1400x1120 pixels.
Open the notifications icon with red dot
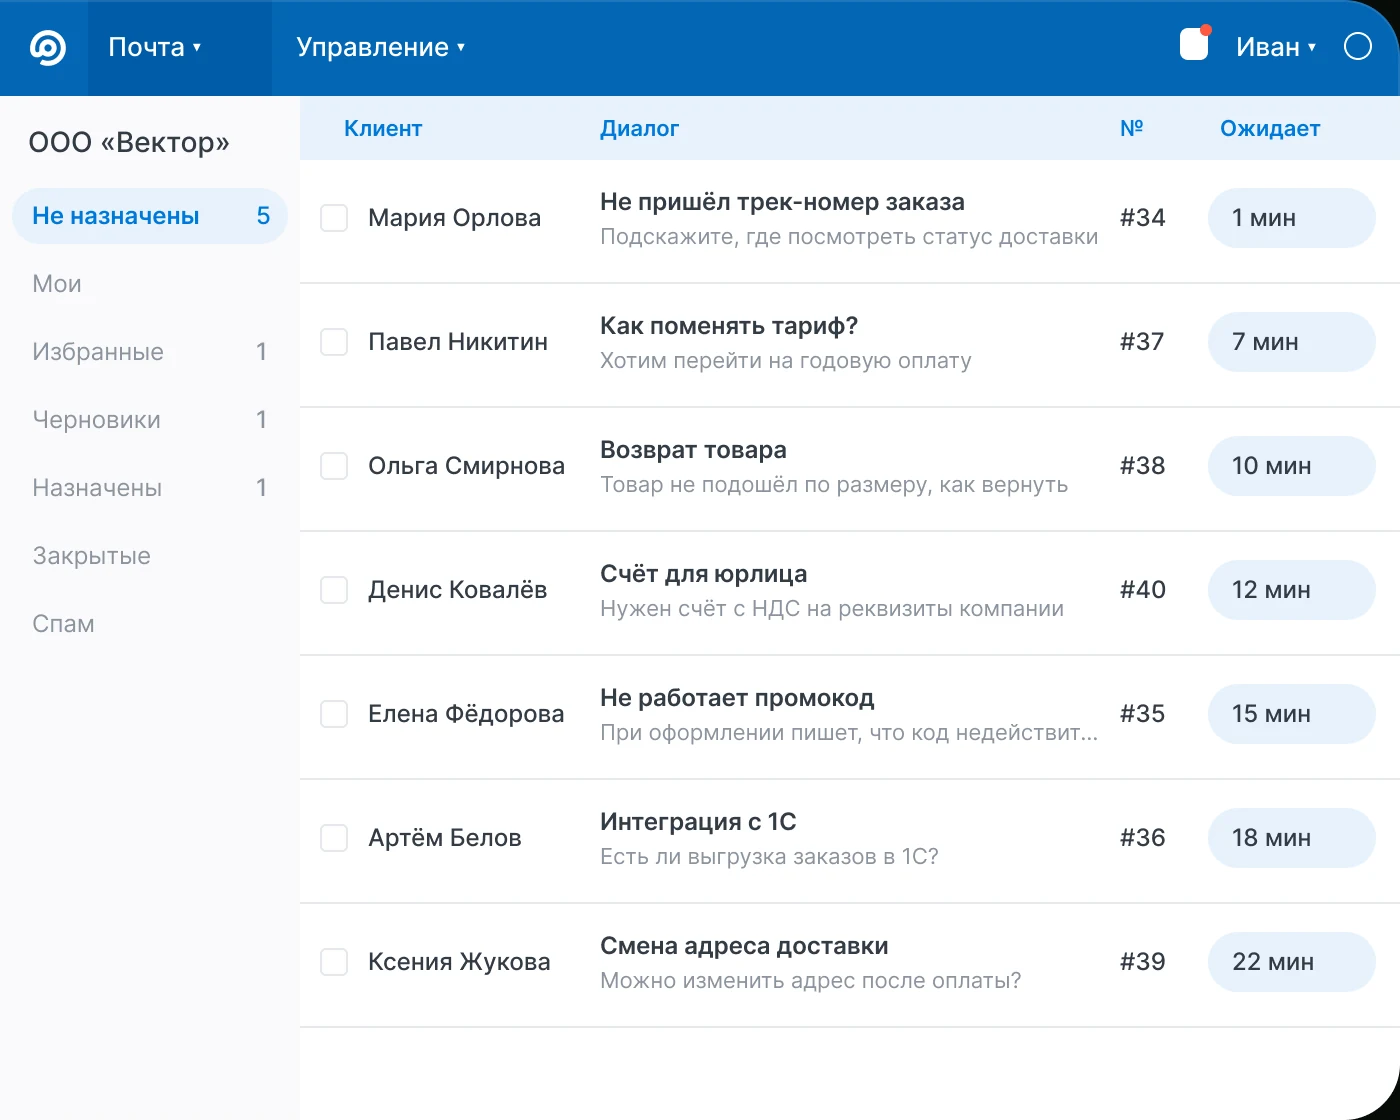click(1195, 44)
